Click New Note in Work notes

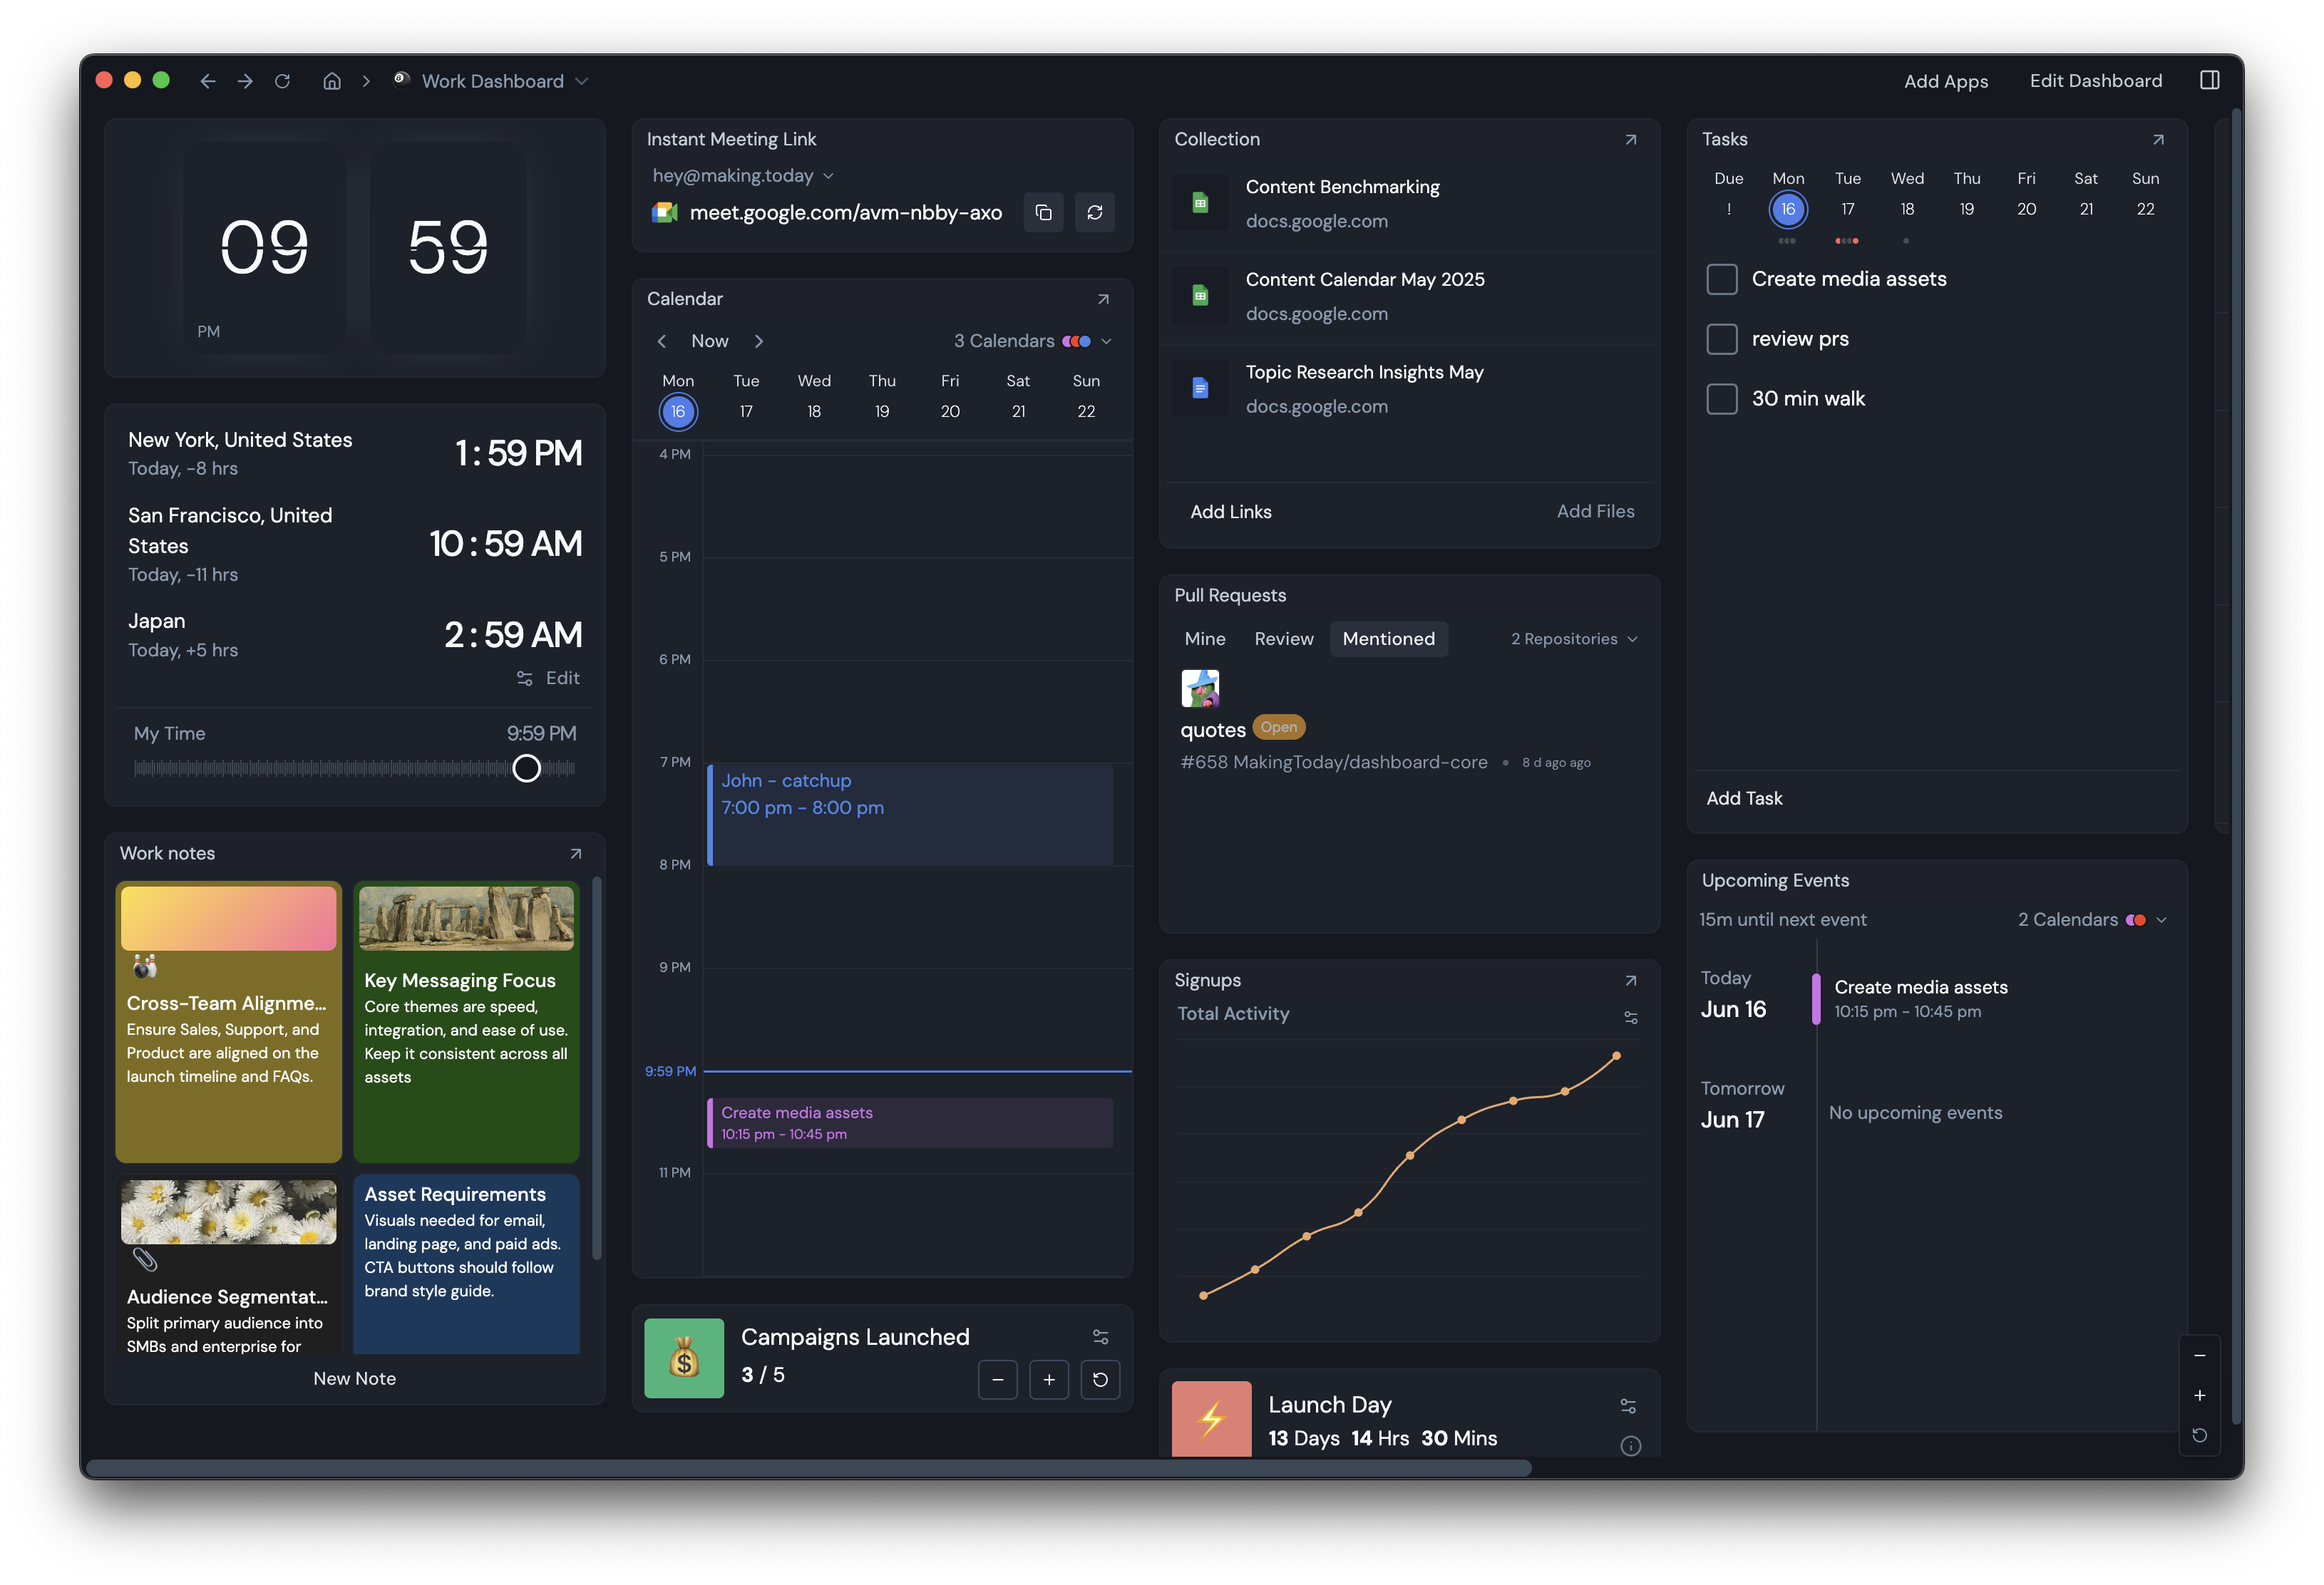354,1378
